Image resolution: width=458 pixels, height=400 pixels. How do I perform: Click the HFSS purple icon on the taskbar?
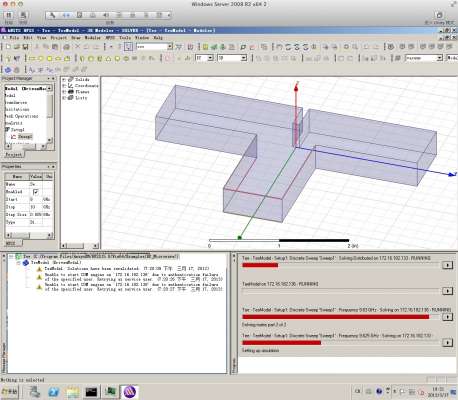pyautogui.click(x=129, y=392)
